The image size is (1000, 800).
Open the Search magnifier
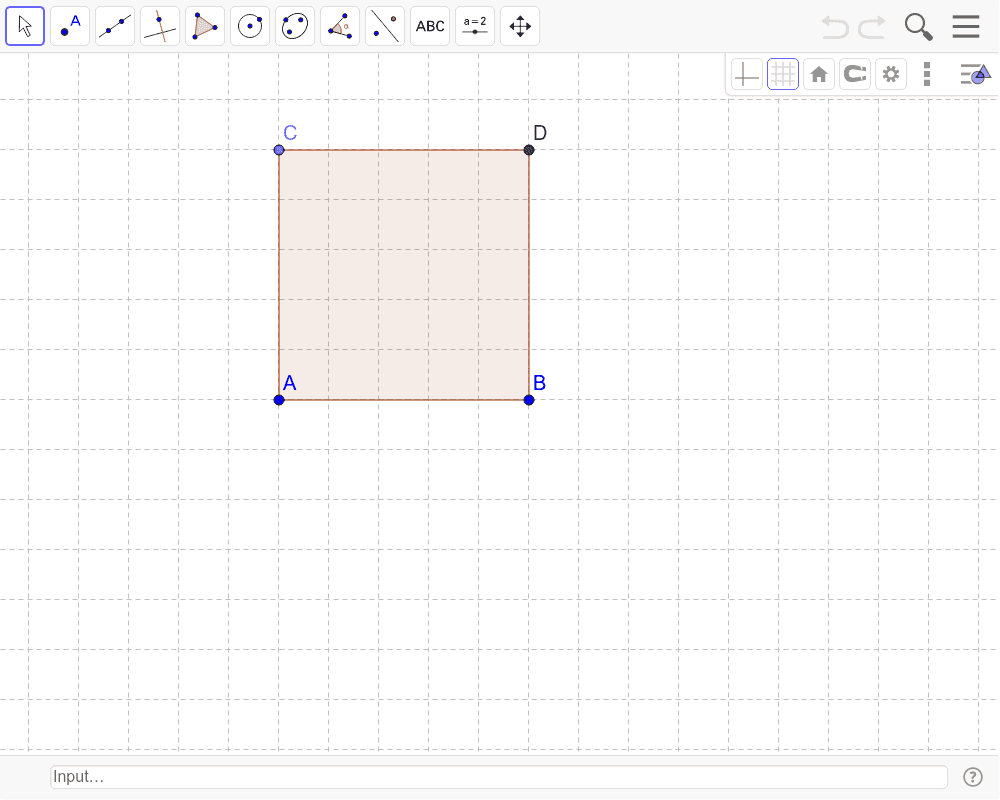tap(918, 27)
